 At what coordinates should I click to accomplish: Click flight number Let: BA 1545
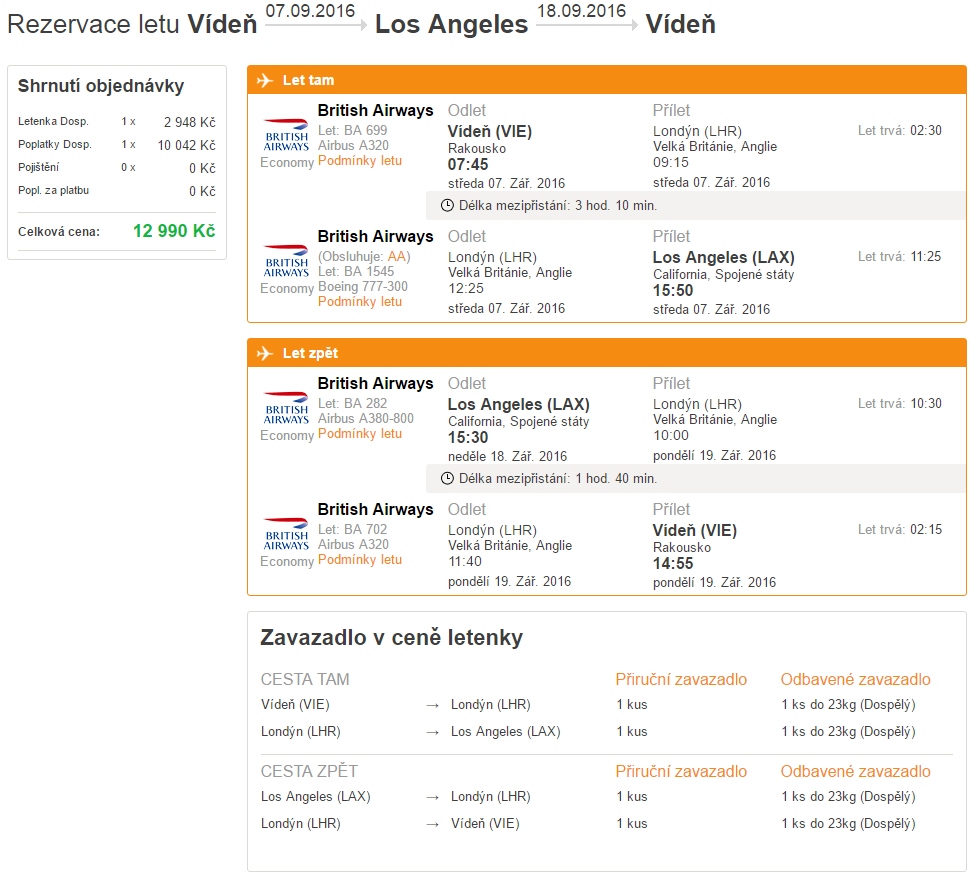coord(356,272)
